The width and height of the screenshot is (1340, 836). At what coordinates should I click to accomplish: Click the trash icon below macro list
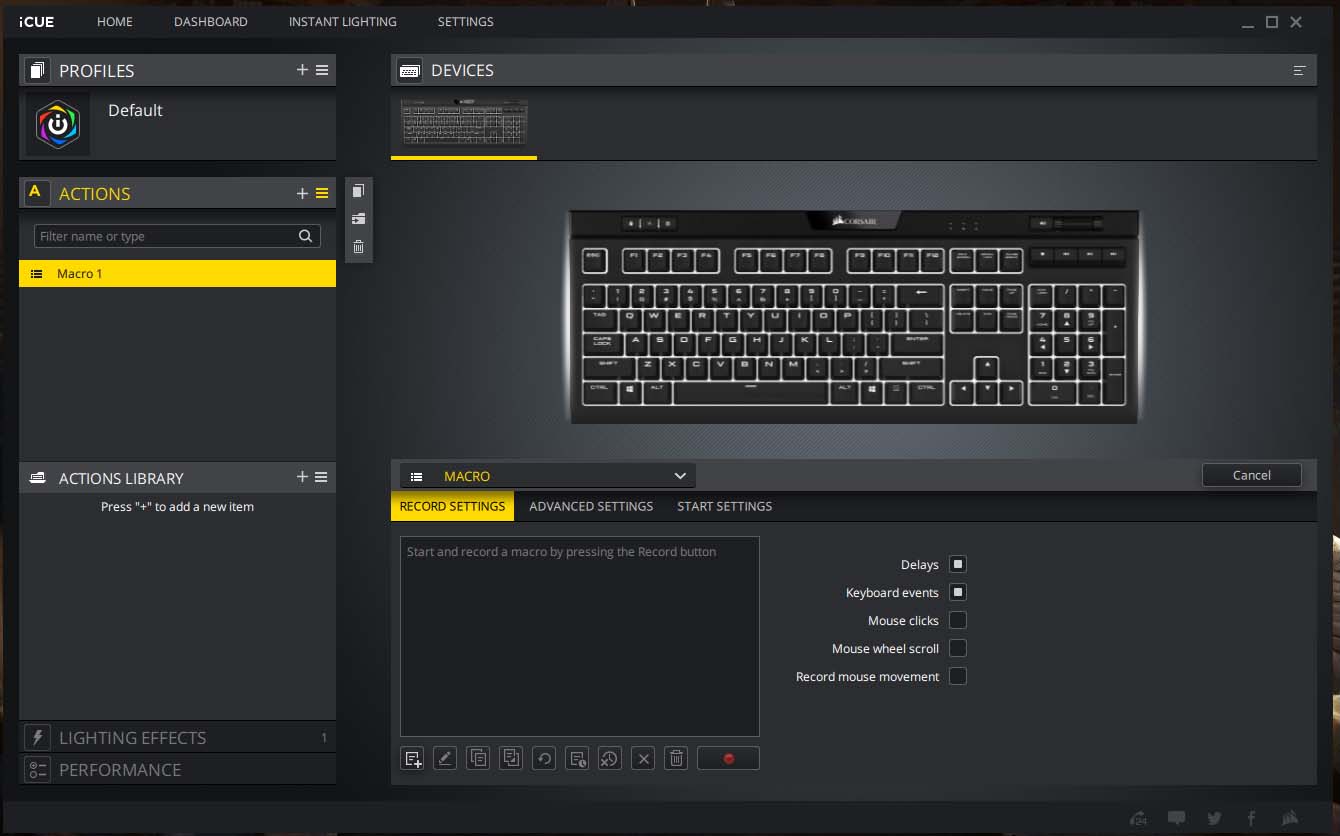coord(677,759)
